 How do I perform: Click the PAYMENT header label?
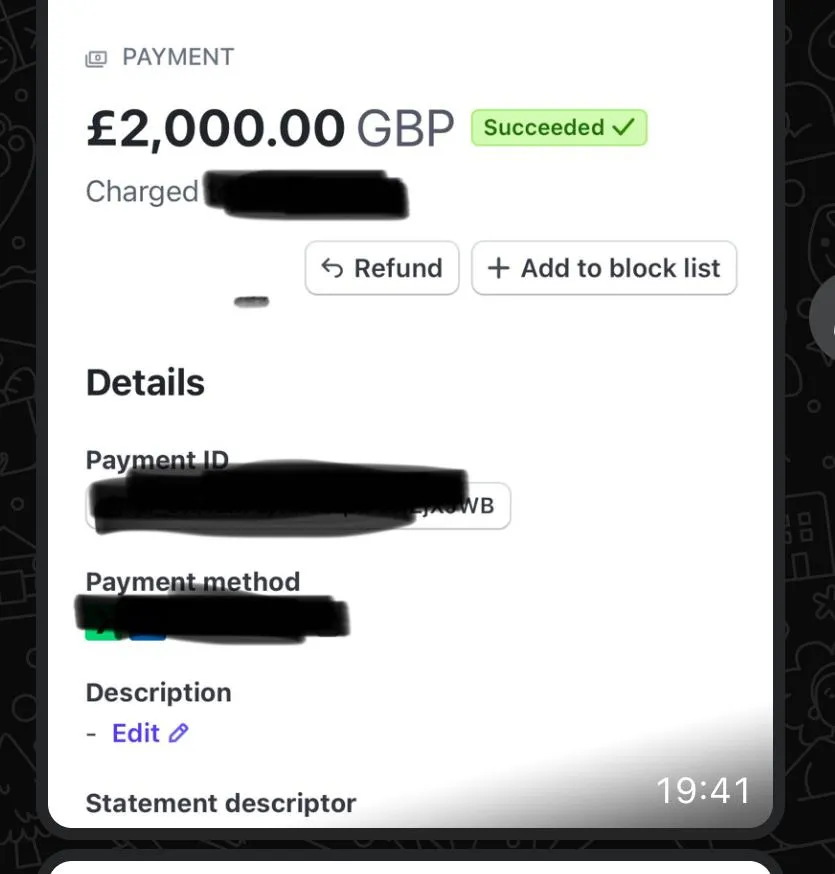click(x=178, y=57)
